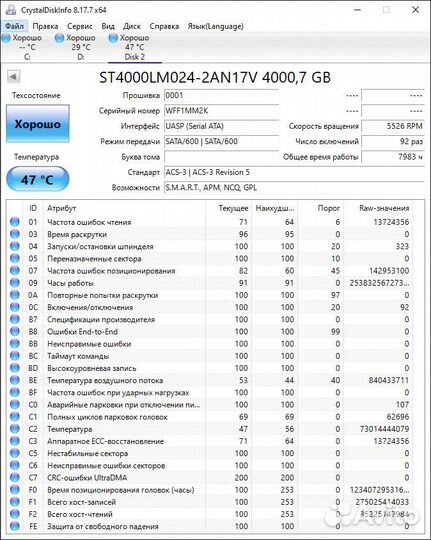
Task: Open the Правка menu
Action: click(45, 26)
